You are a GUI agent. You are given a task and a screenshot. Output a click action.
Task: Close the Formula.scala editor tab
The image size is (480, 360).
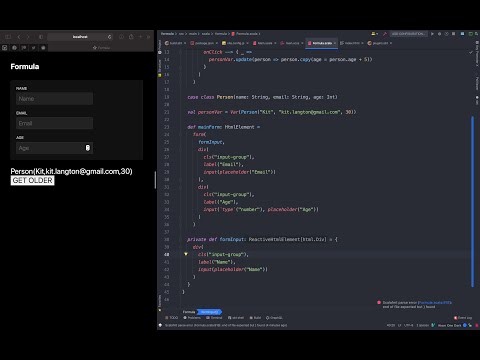point(335,43)
